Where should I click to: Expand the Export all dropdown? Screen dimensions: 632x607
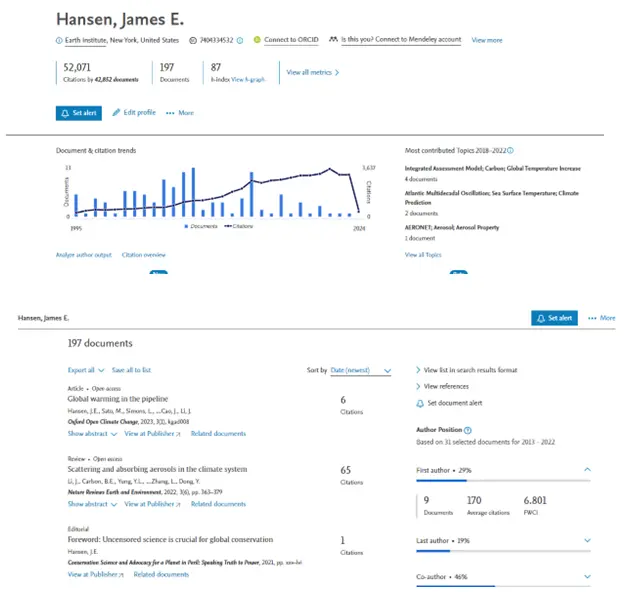[x=86, y=370]
